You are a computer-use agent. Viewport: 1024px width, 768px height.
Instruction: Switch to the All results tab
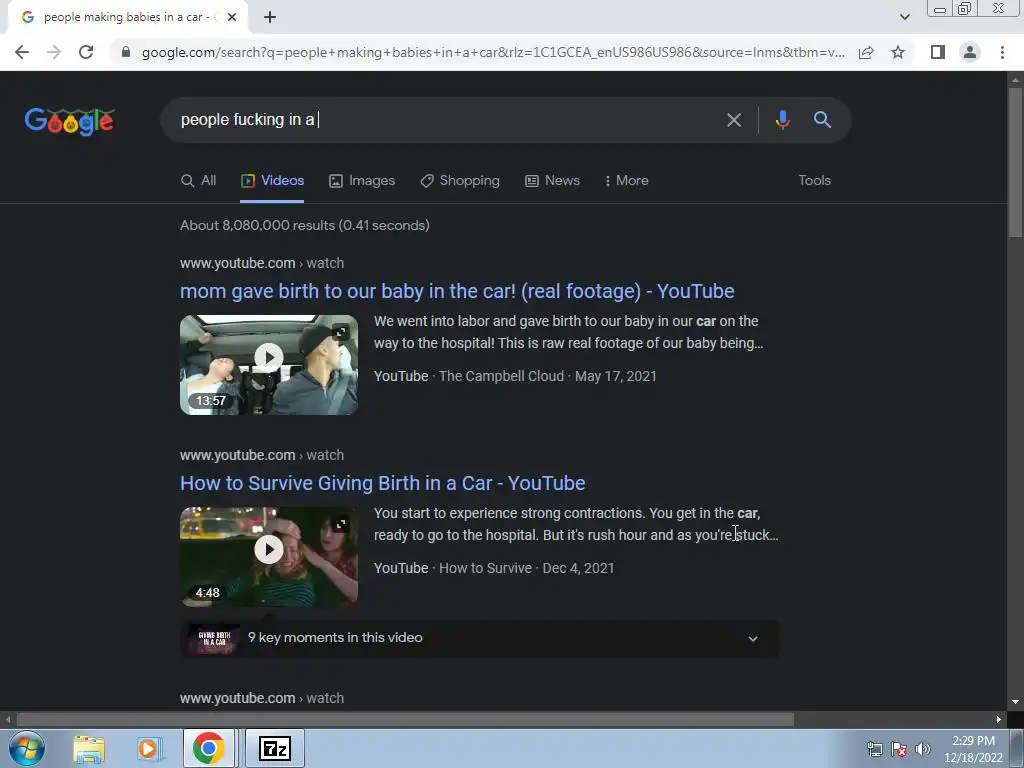click(199, 181)
